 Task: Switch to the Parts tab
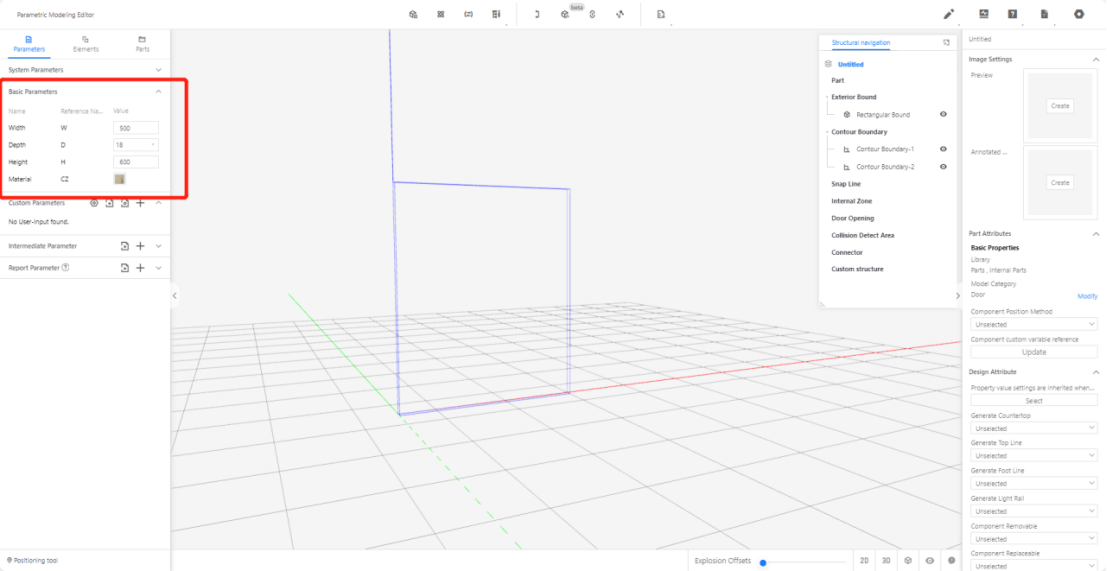tap(142, 43)
